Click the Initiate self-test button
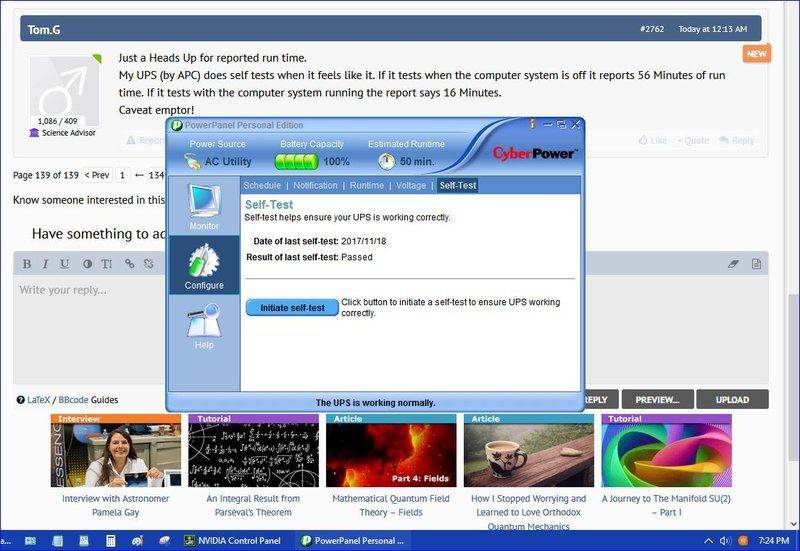Screen dimensions: 800x551 292,308
